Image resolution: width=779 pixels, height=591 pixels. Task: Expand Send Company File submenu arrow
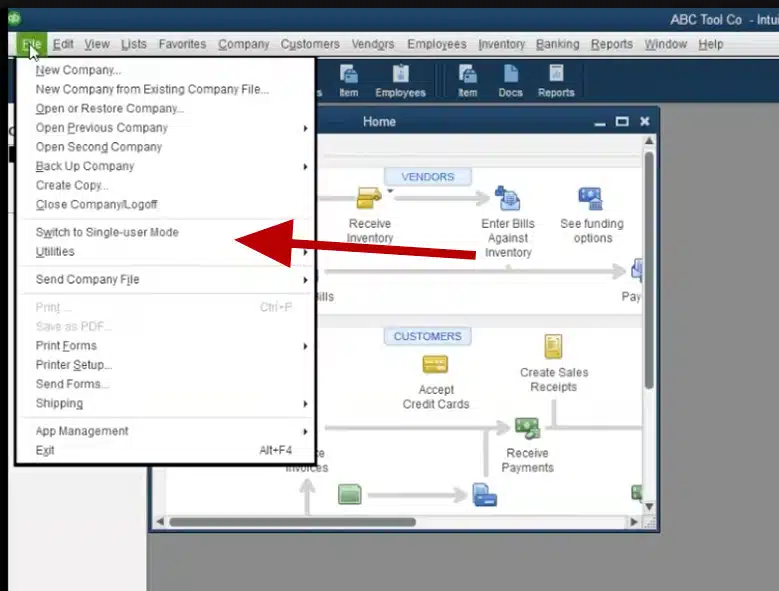pyautogui.click(x=306, y=280)
